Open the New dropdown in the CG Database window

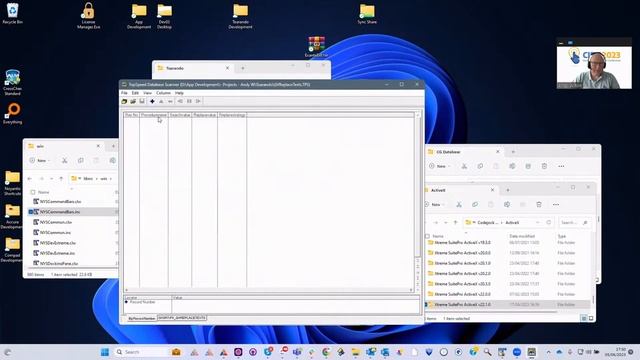[440, 167]
